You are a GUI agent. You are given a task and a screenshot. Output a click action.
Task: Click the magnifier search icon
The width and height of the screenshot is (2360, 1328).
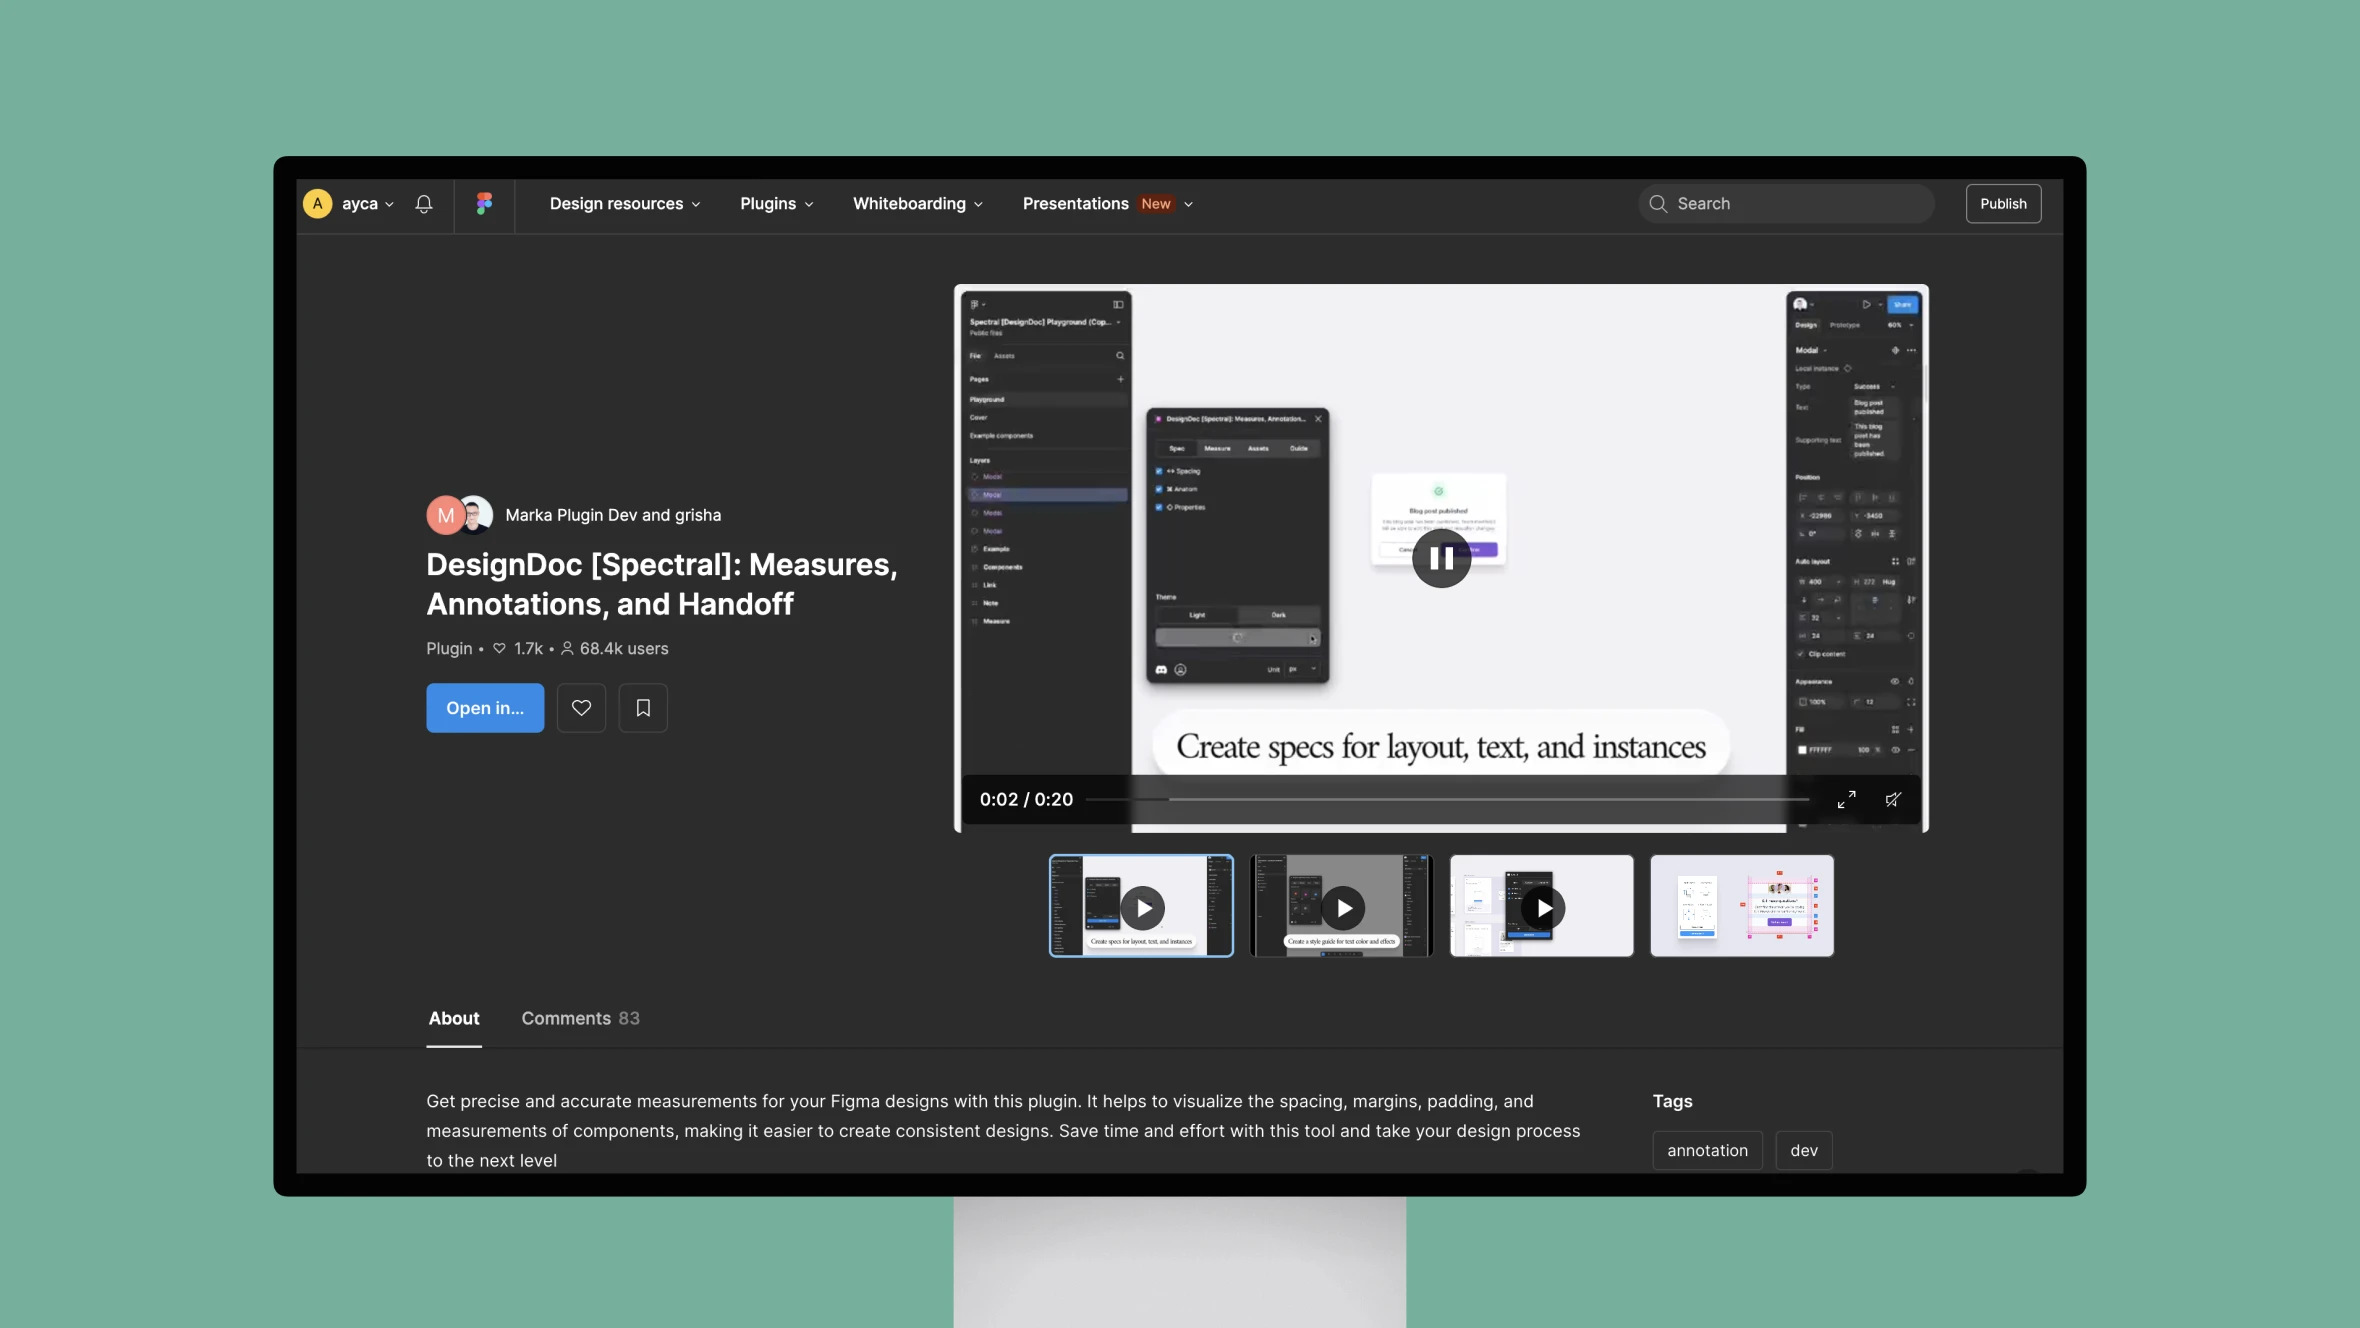point(1658,204)
